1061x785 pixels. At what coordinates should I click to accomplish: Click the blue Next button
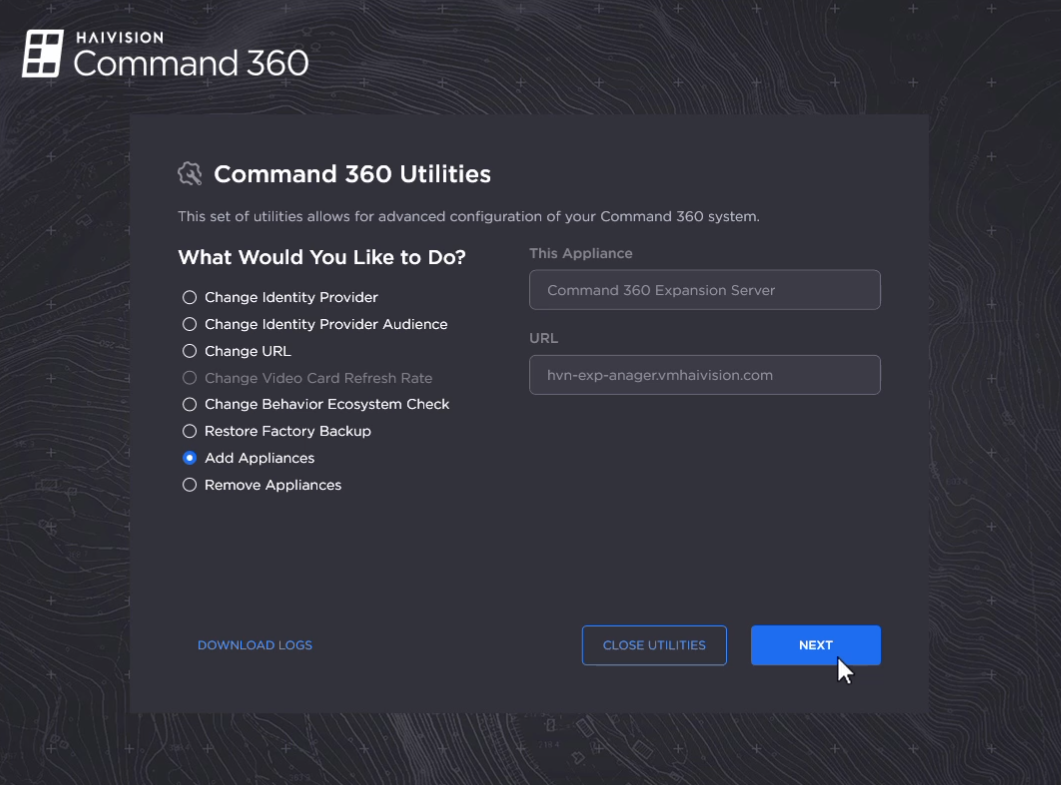click(x=815, y=645)
